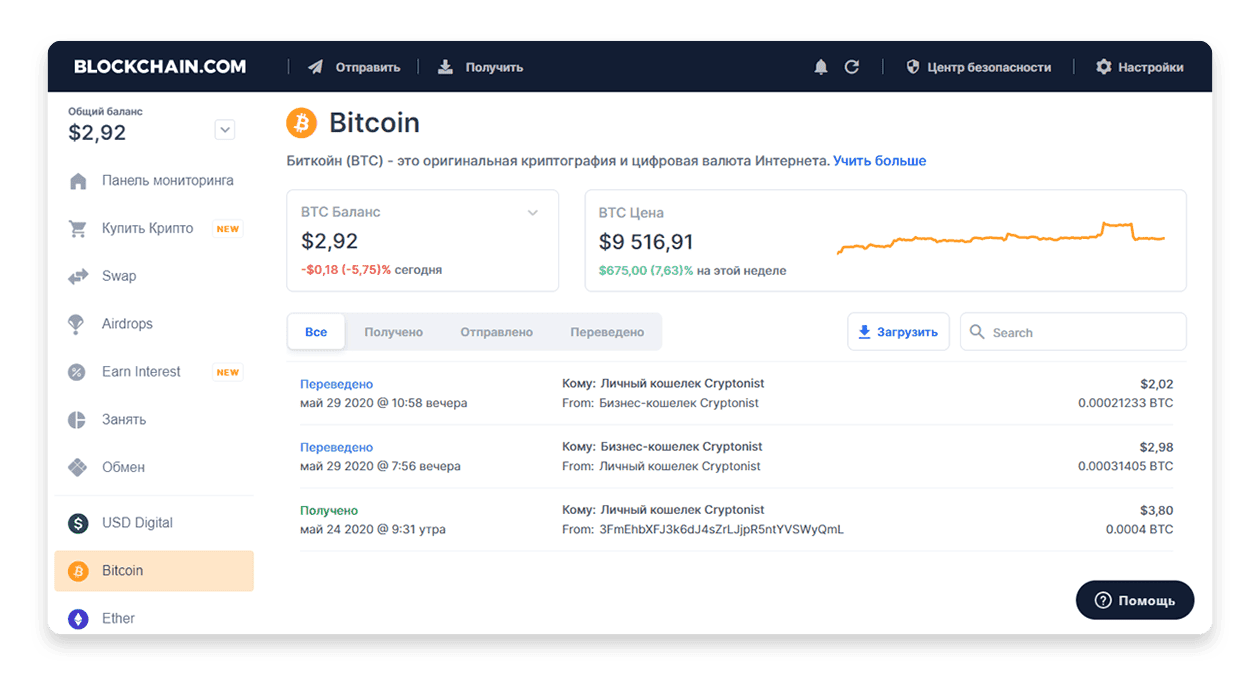Click the shield security center icon

(912, 67)
